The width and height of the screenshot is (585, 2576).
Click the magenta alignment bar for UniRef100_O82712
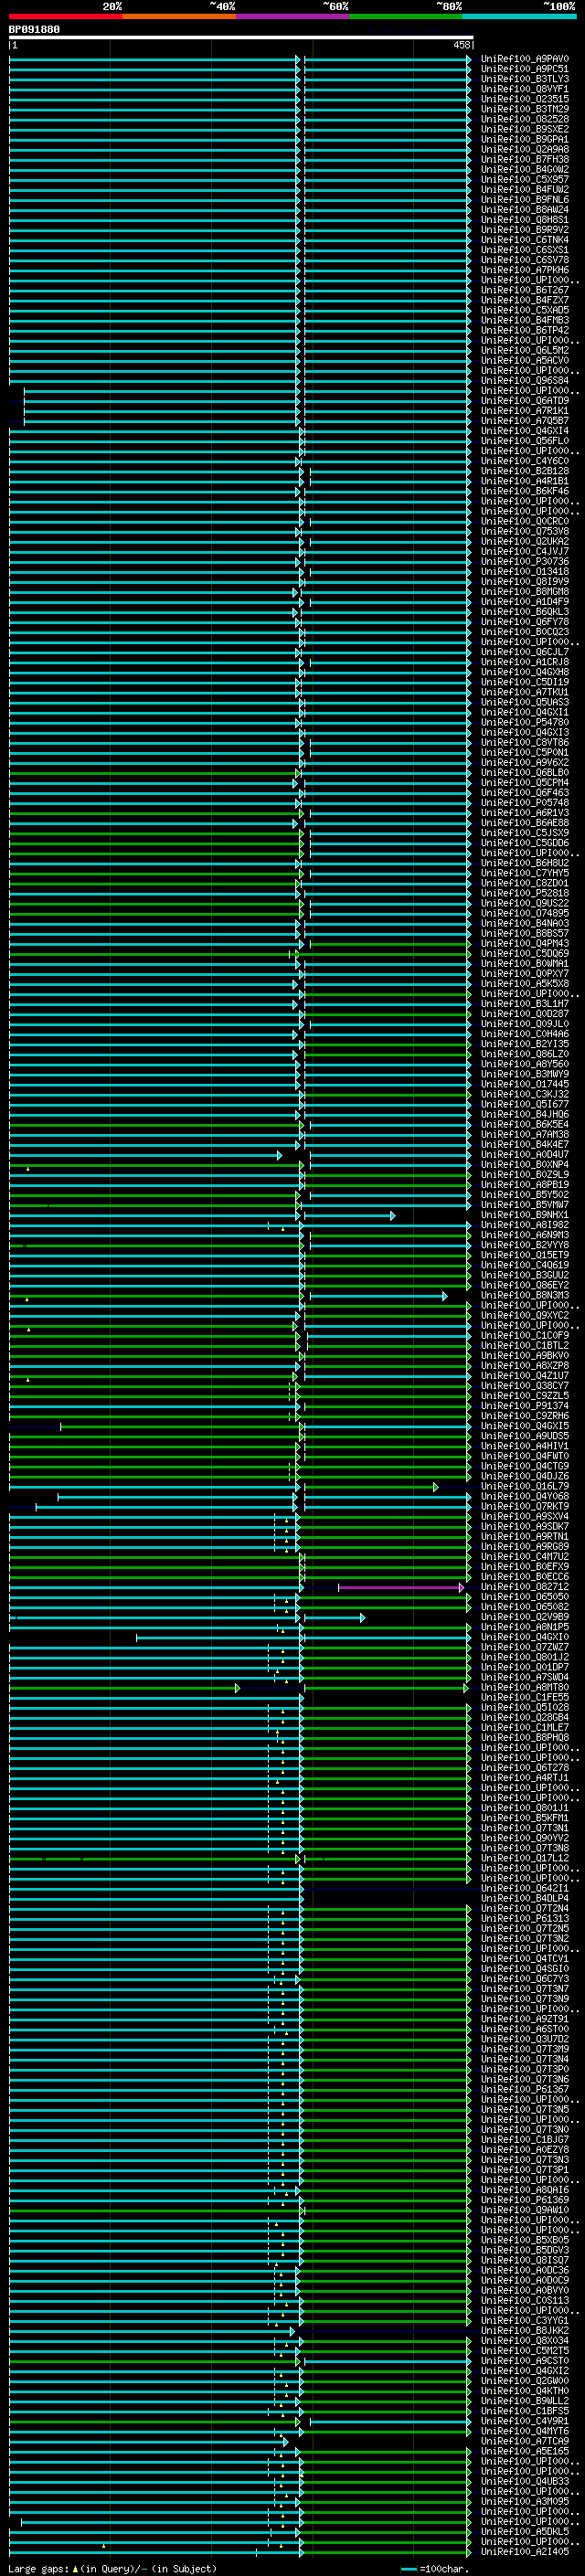tap(401, 1588)
